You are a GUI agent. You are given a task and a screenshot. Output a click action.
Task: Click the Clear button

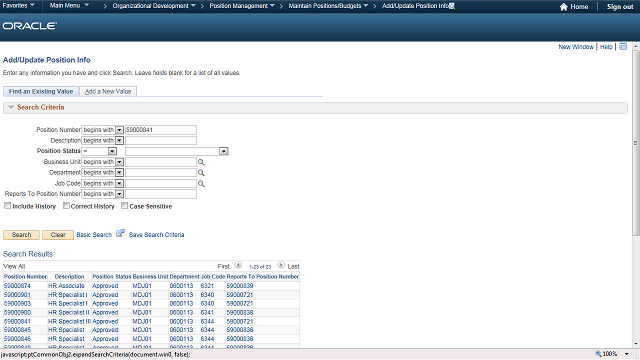(x=58, y=235)
